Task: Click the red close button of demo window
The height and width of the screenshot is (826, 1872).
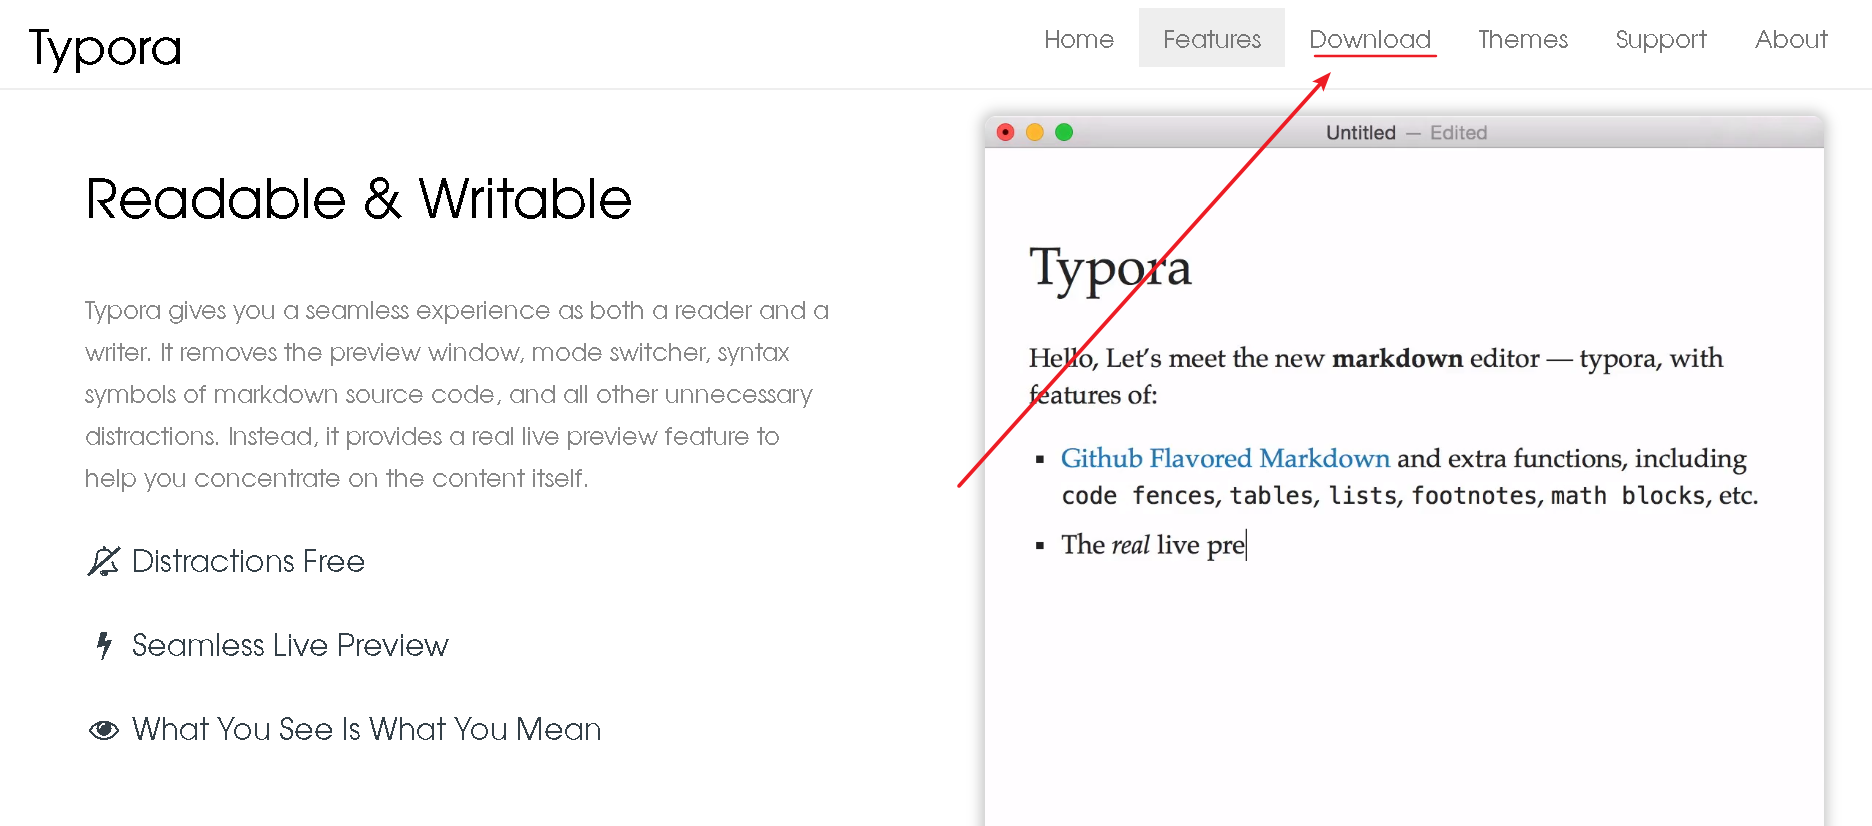Action: (x=1006, y=132)
